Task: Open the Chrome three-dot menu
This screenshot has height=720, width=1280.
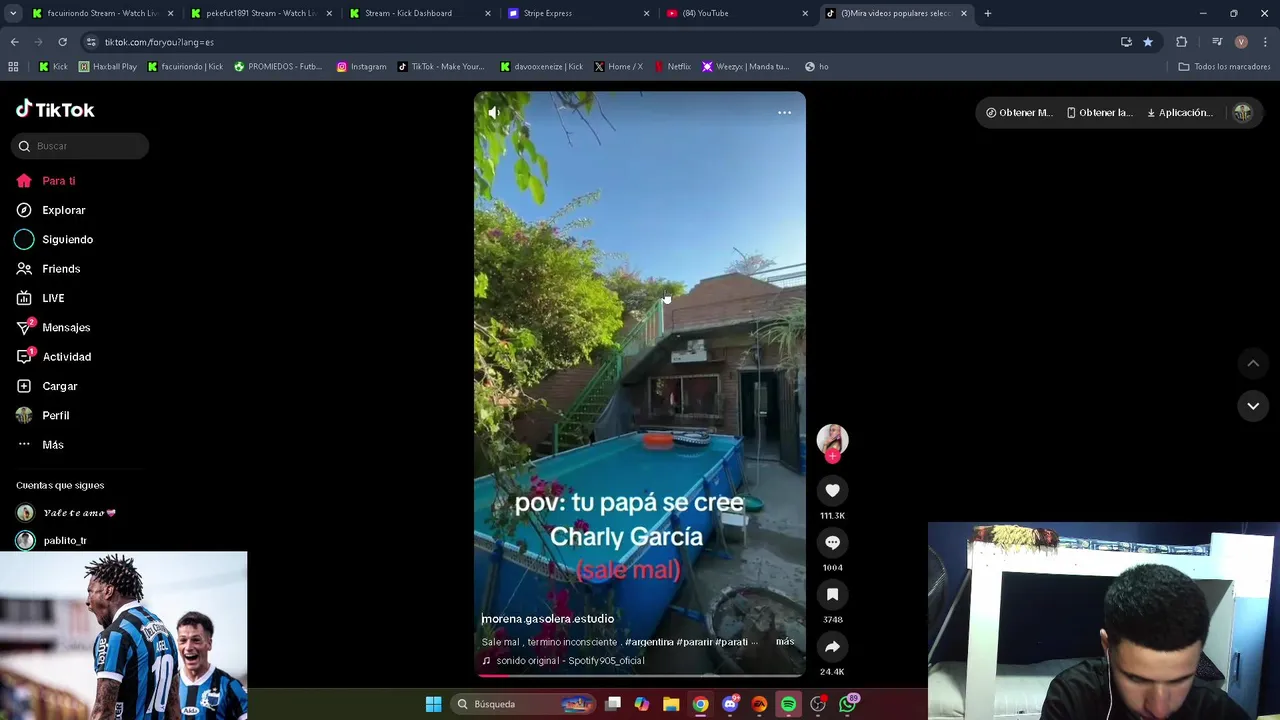Action: pos(1266,42)
